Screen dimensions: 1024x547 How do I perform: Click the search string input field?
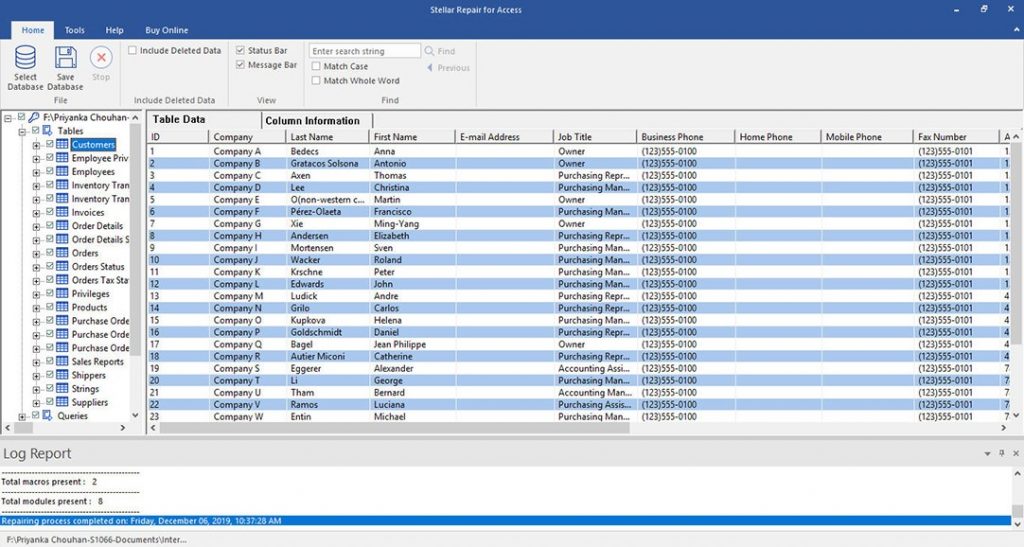pos(364,51)
